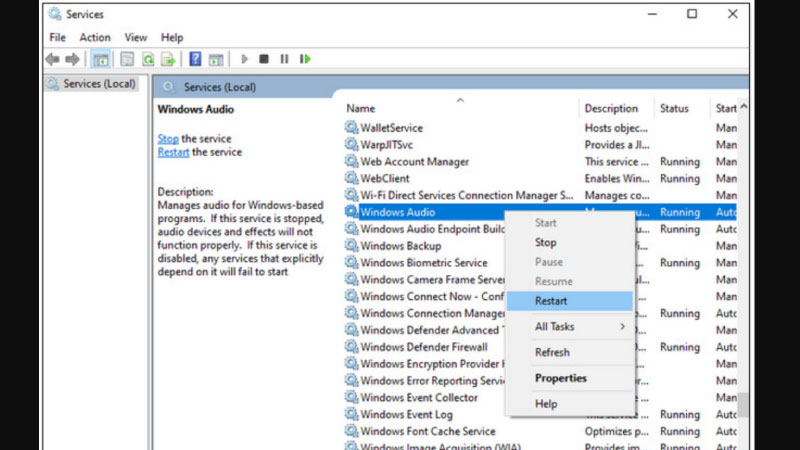Select the Windows Event Collector service
The height and width of the screenshot is (450, 800).
point(419,397)
